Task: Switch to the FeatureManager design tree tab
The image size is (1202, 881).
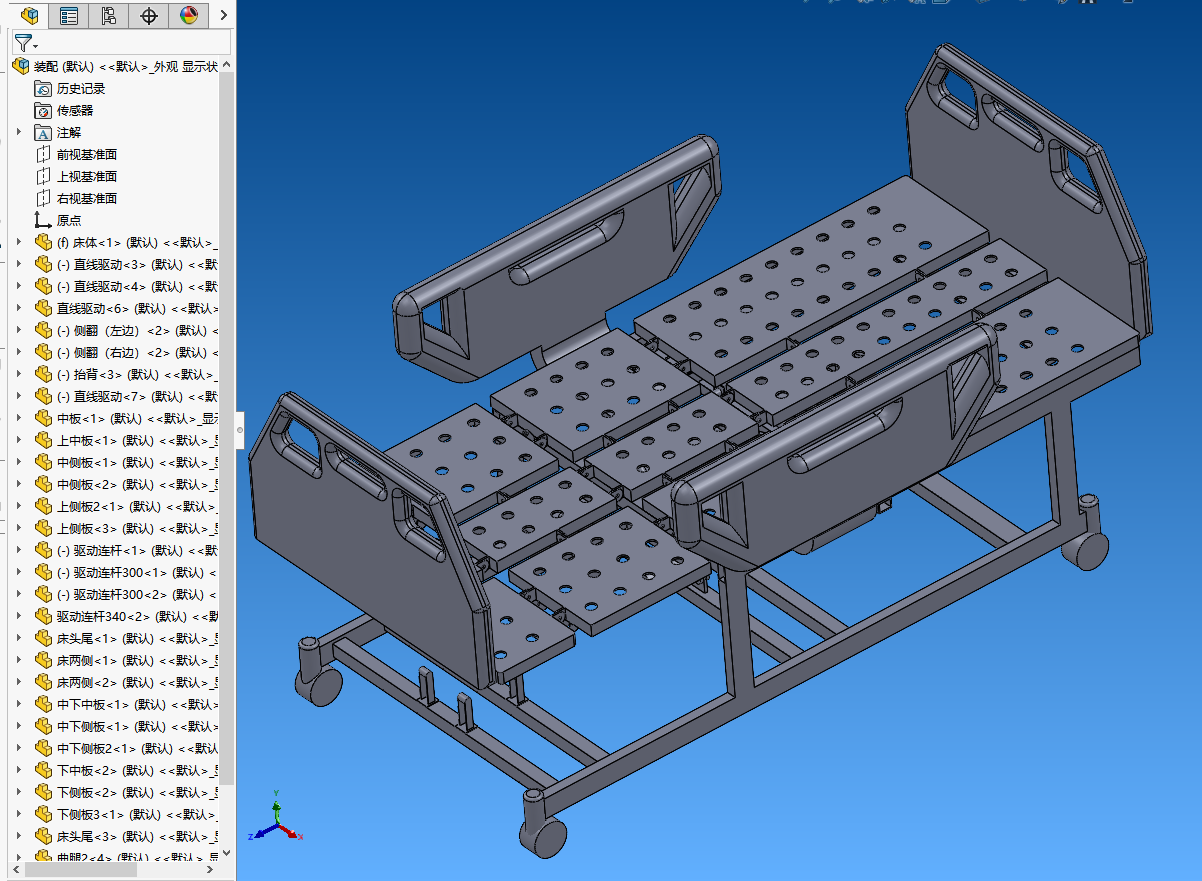Action: [29, 15]
